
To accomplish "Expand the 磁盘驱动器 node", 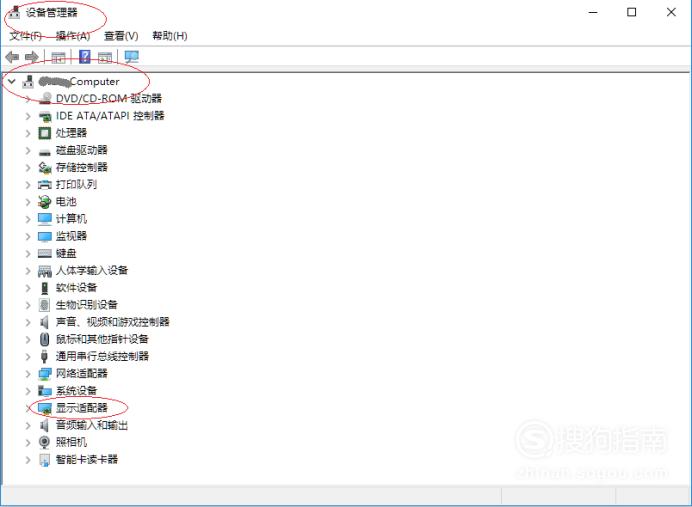I will (x=28, y=150).
